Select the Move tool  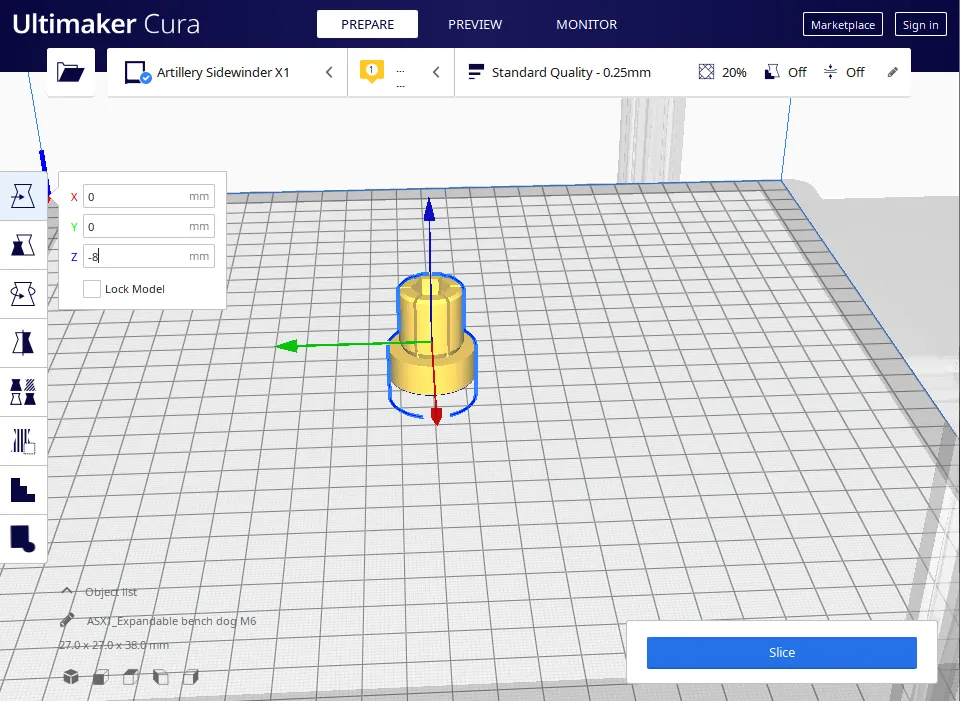click(x=22, y=196)
